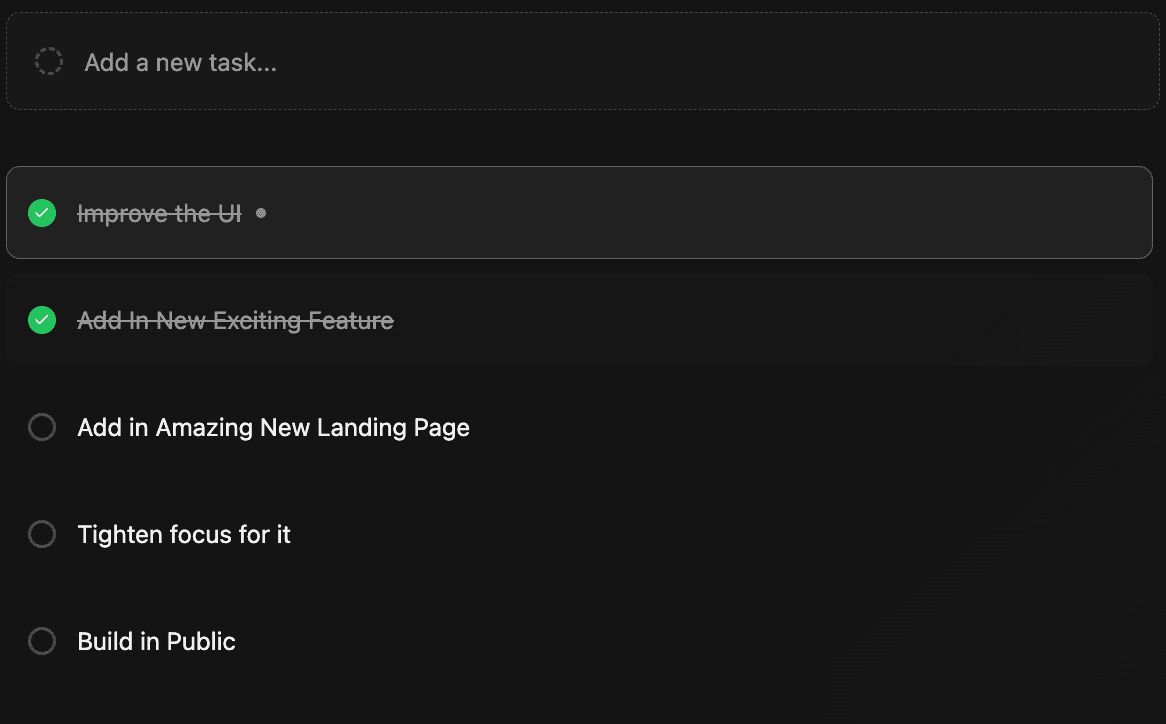Tick the "Build in Public" circle checkbox
1166x724 pixels.
click(42, 641)
